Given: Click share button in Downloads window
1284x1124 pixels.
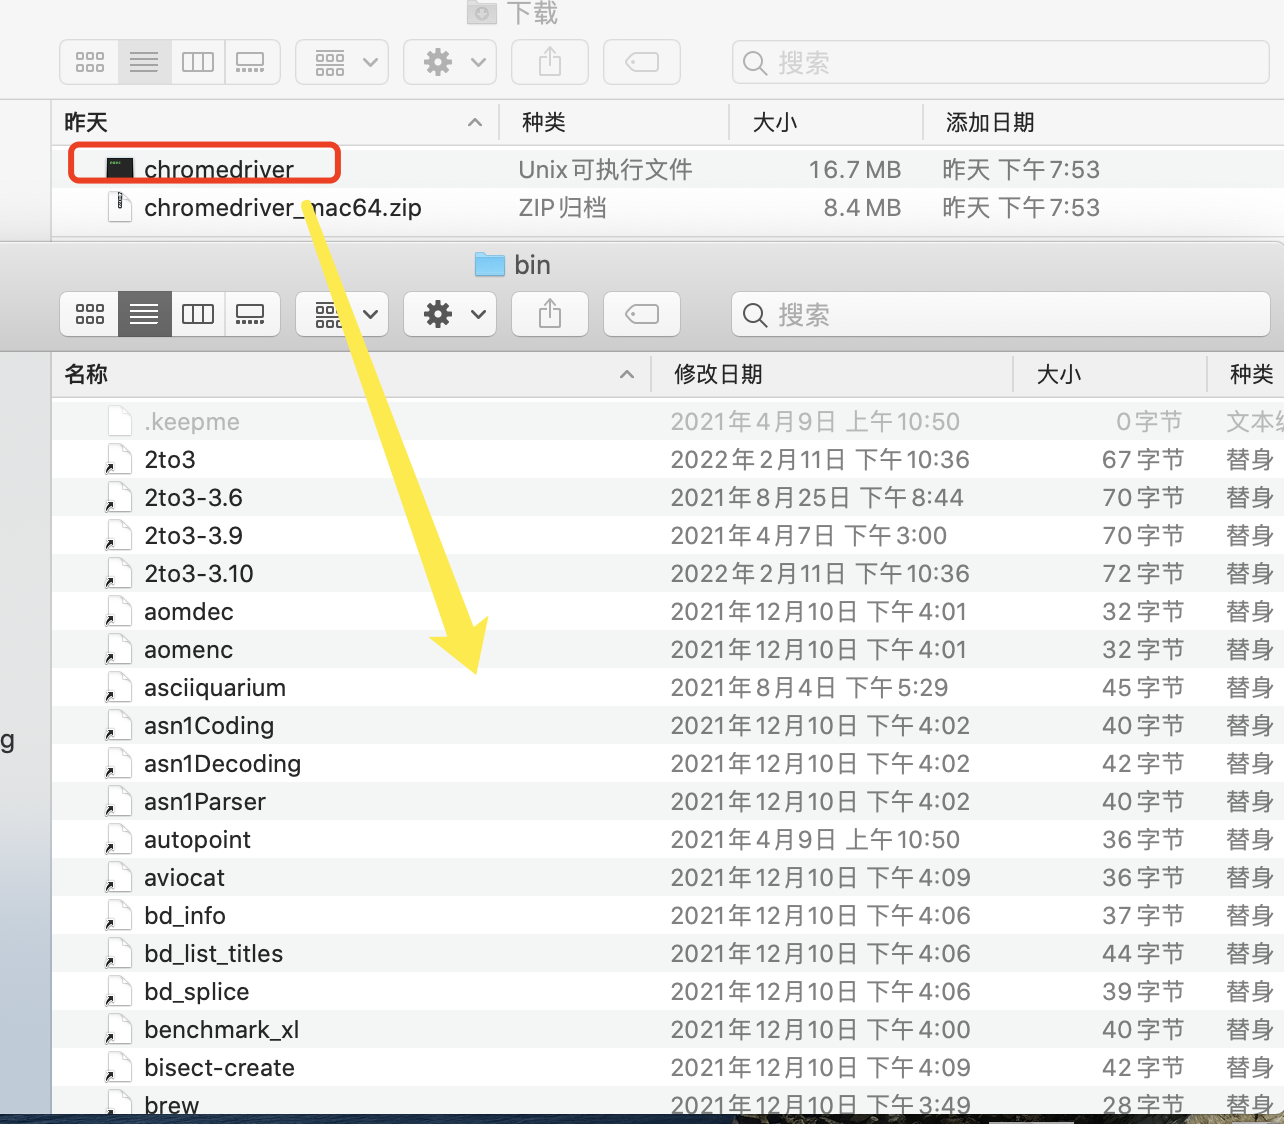Looking at the screenshot, I should [x=550, y=62].
